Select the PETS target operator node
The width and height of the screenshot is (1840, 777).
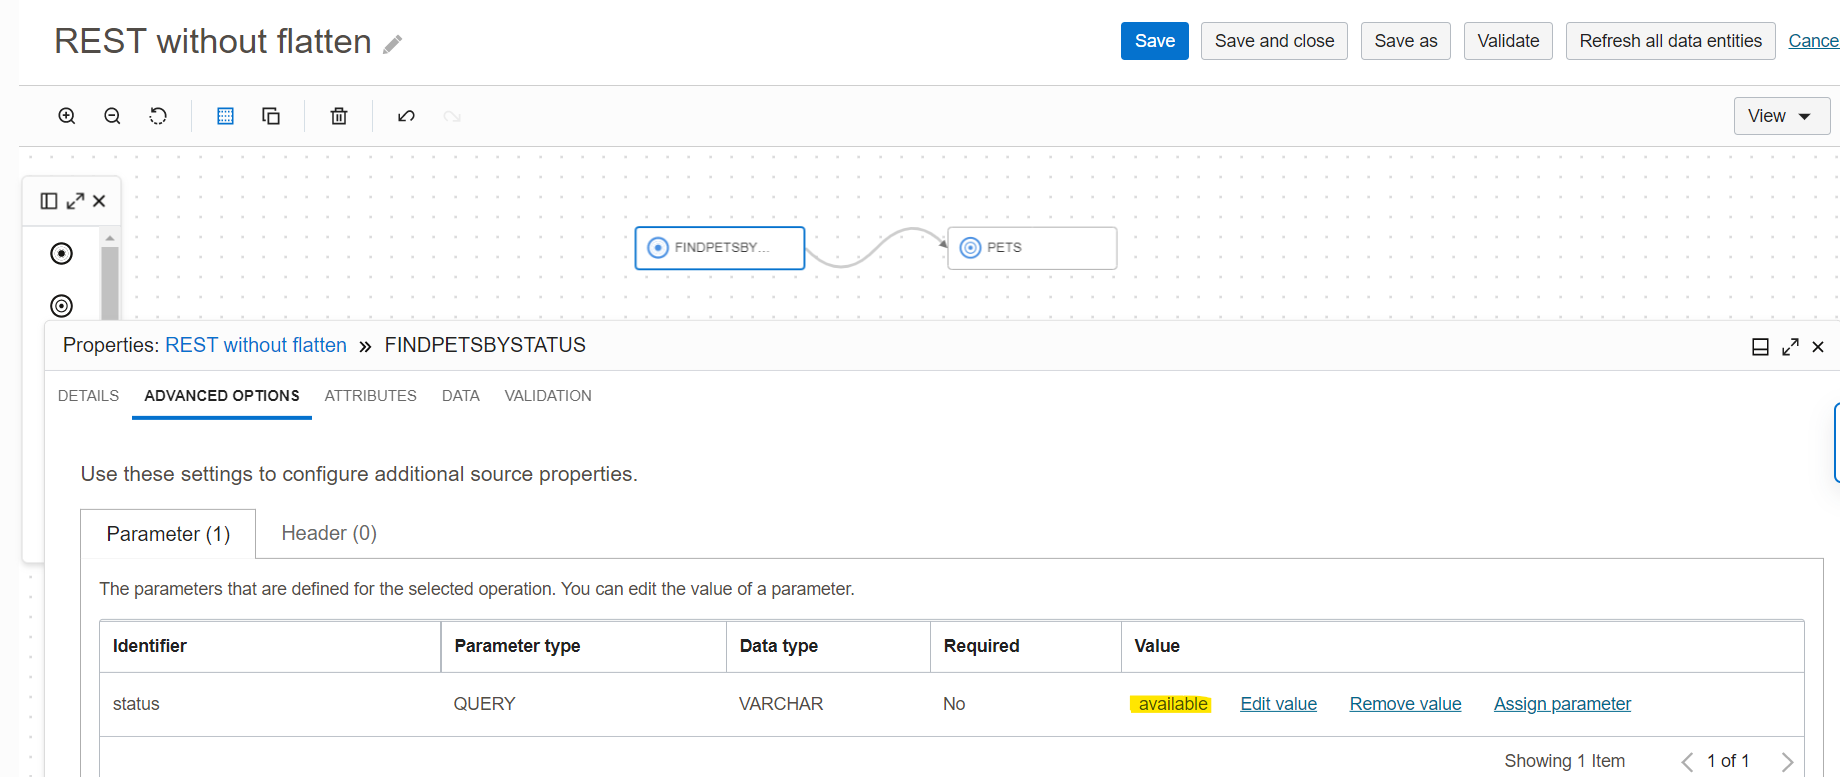[1032, 248]
